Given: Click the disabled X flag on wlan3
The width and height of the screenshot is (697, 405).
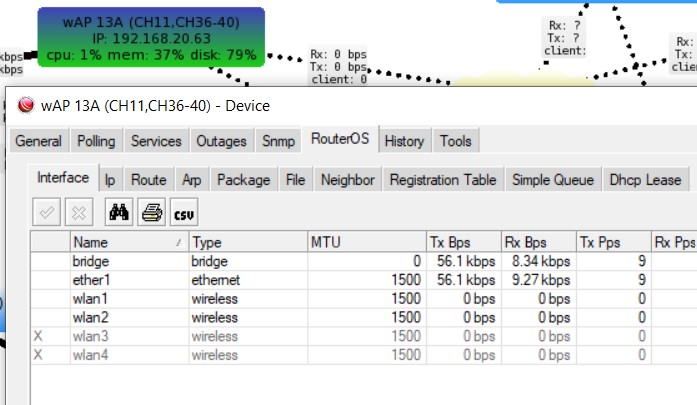Looking at the screenshot, I should pyautogui.click(x=38, y=336).
